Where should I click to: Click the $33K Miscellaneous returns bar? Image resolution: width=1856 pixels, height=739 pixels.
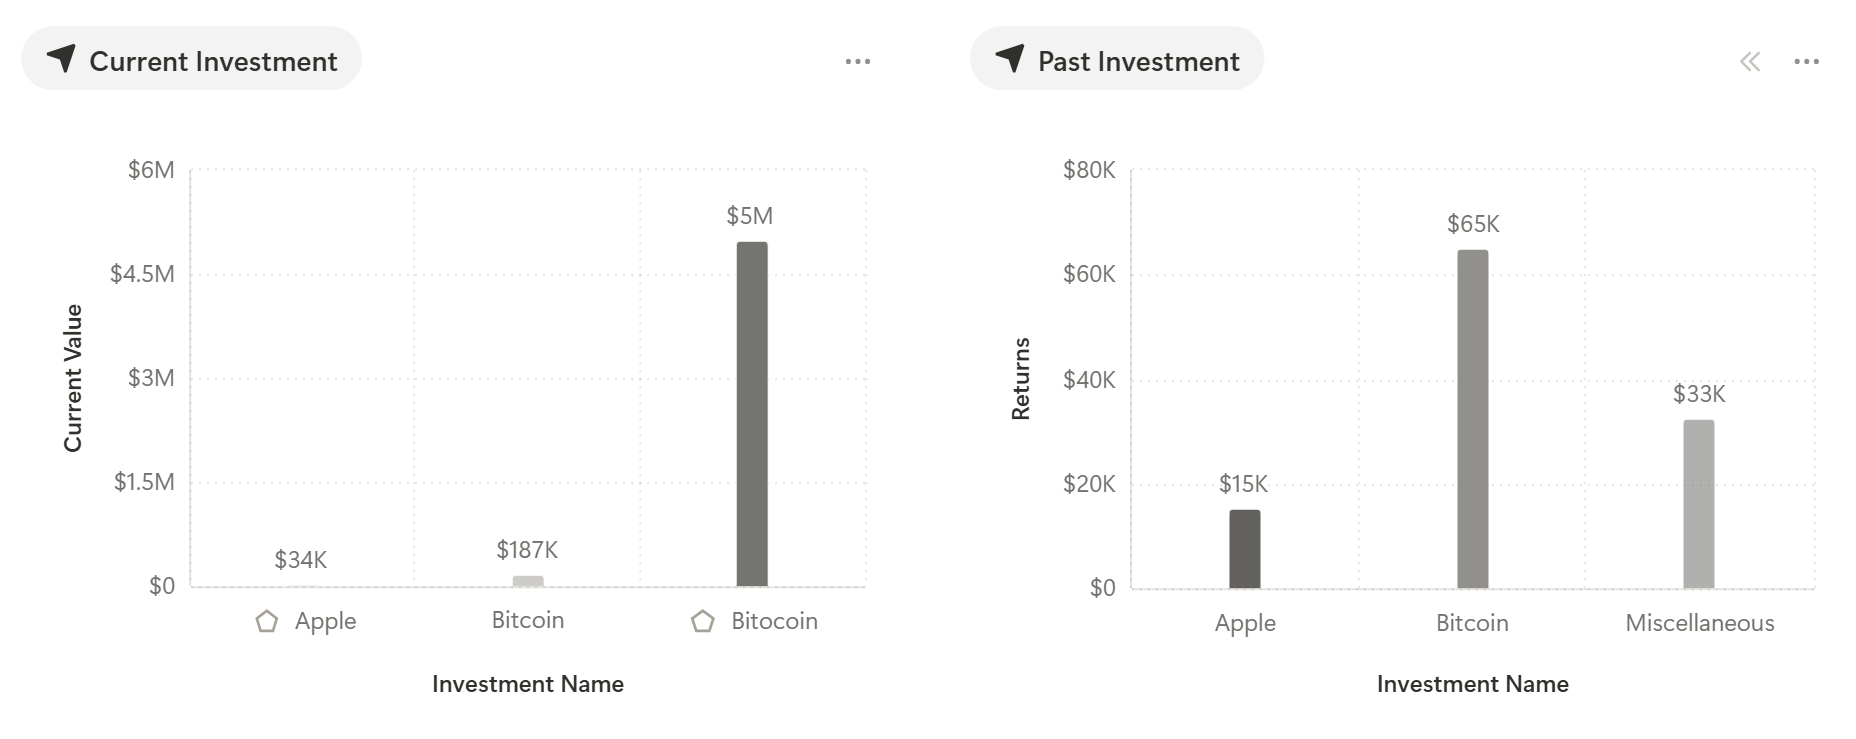tap(1699, 504)
